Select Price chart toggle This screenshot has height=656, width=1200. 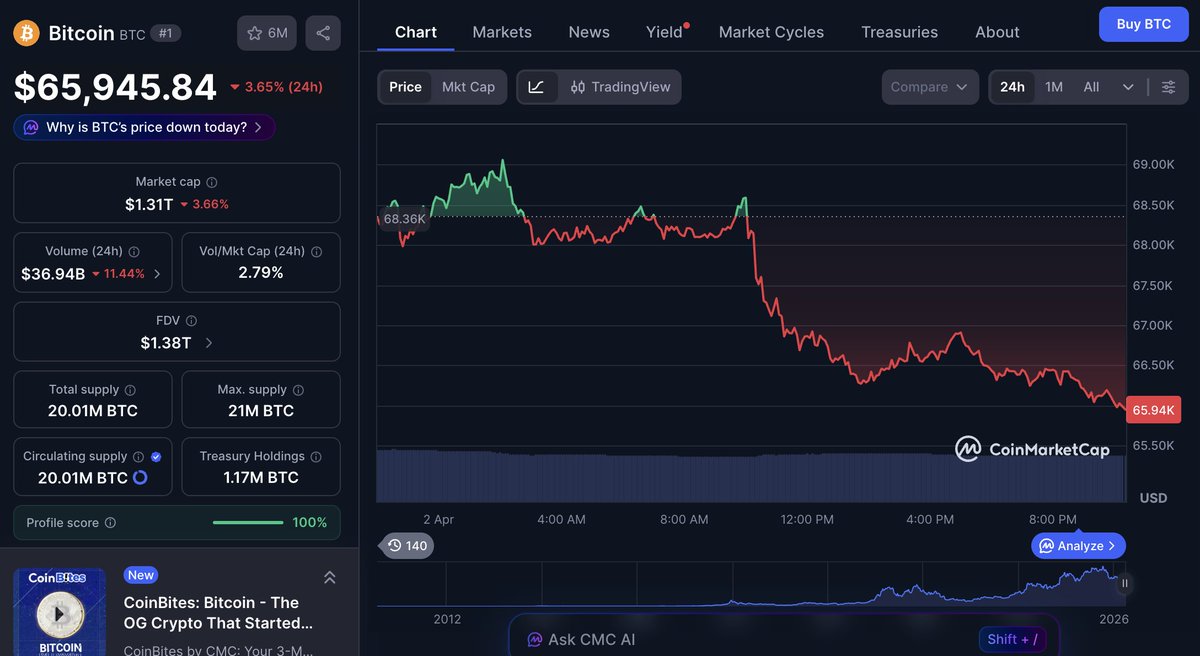click(405, 87)
